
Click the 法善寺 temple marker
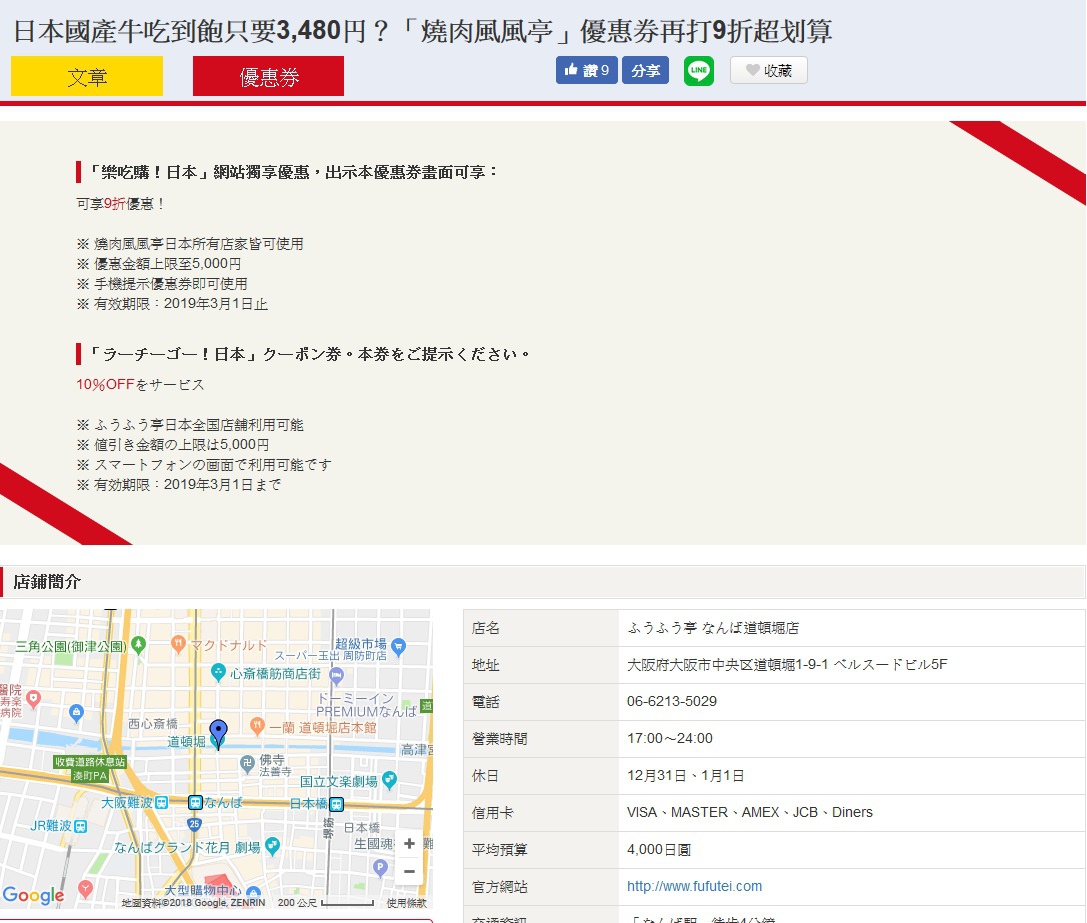[x=247, y=764]
